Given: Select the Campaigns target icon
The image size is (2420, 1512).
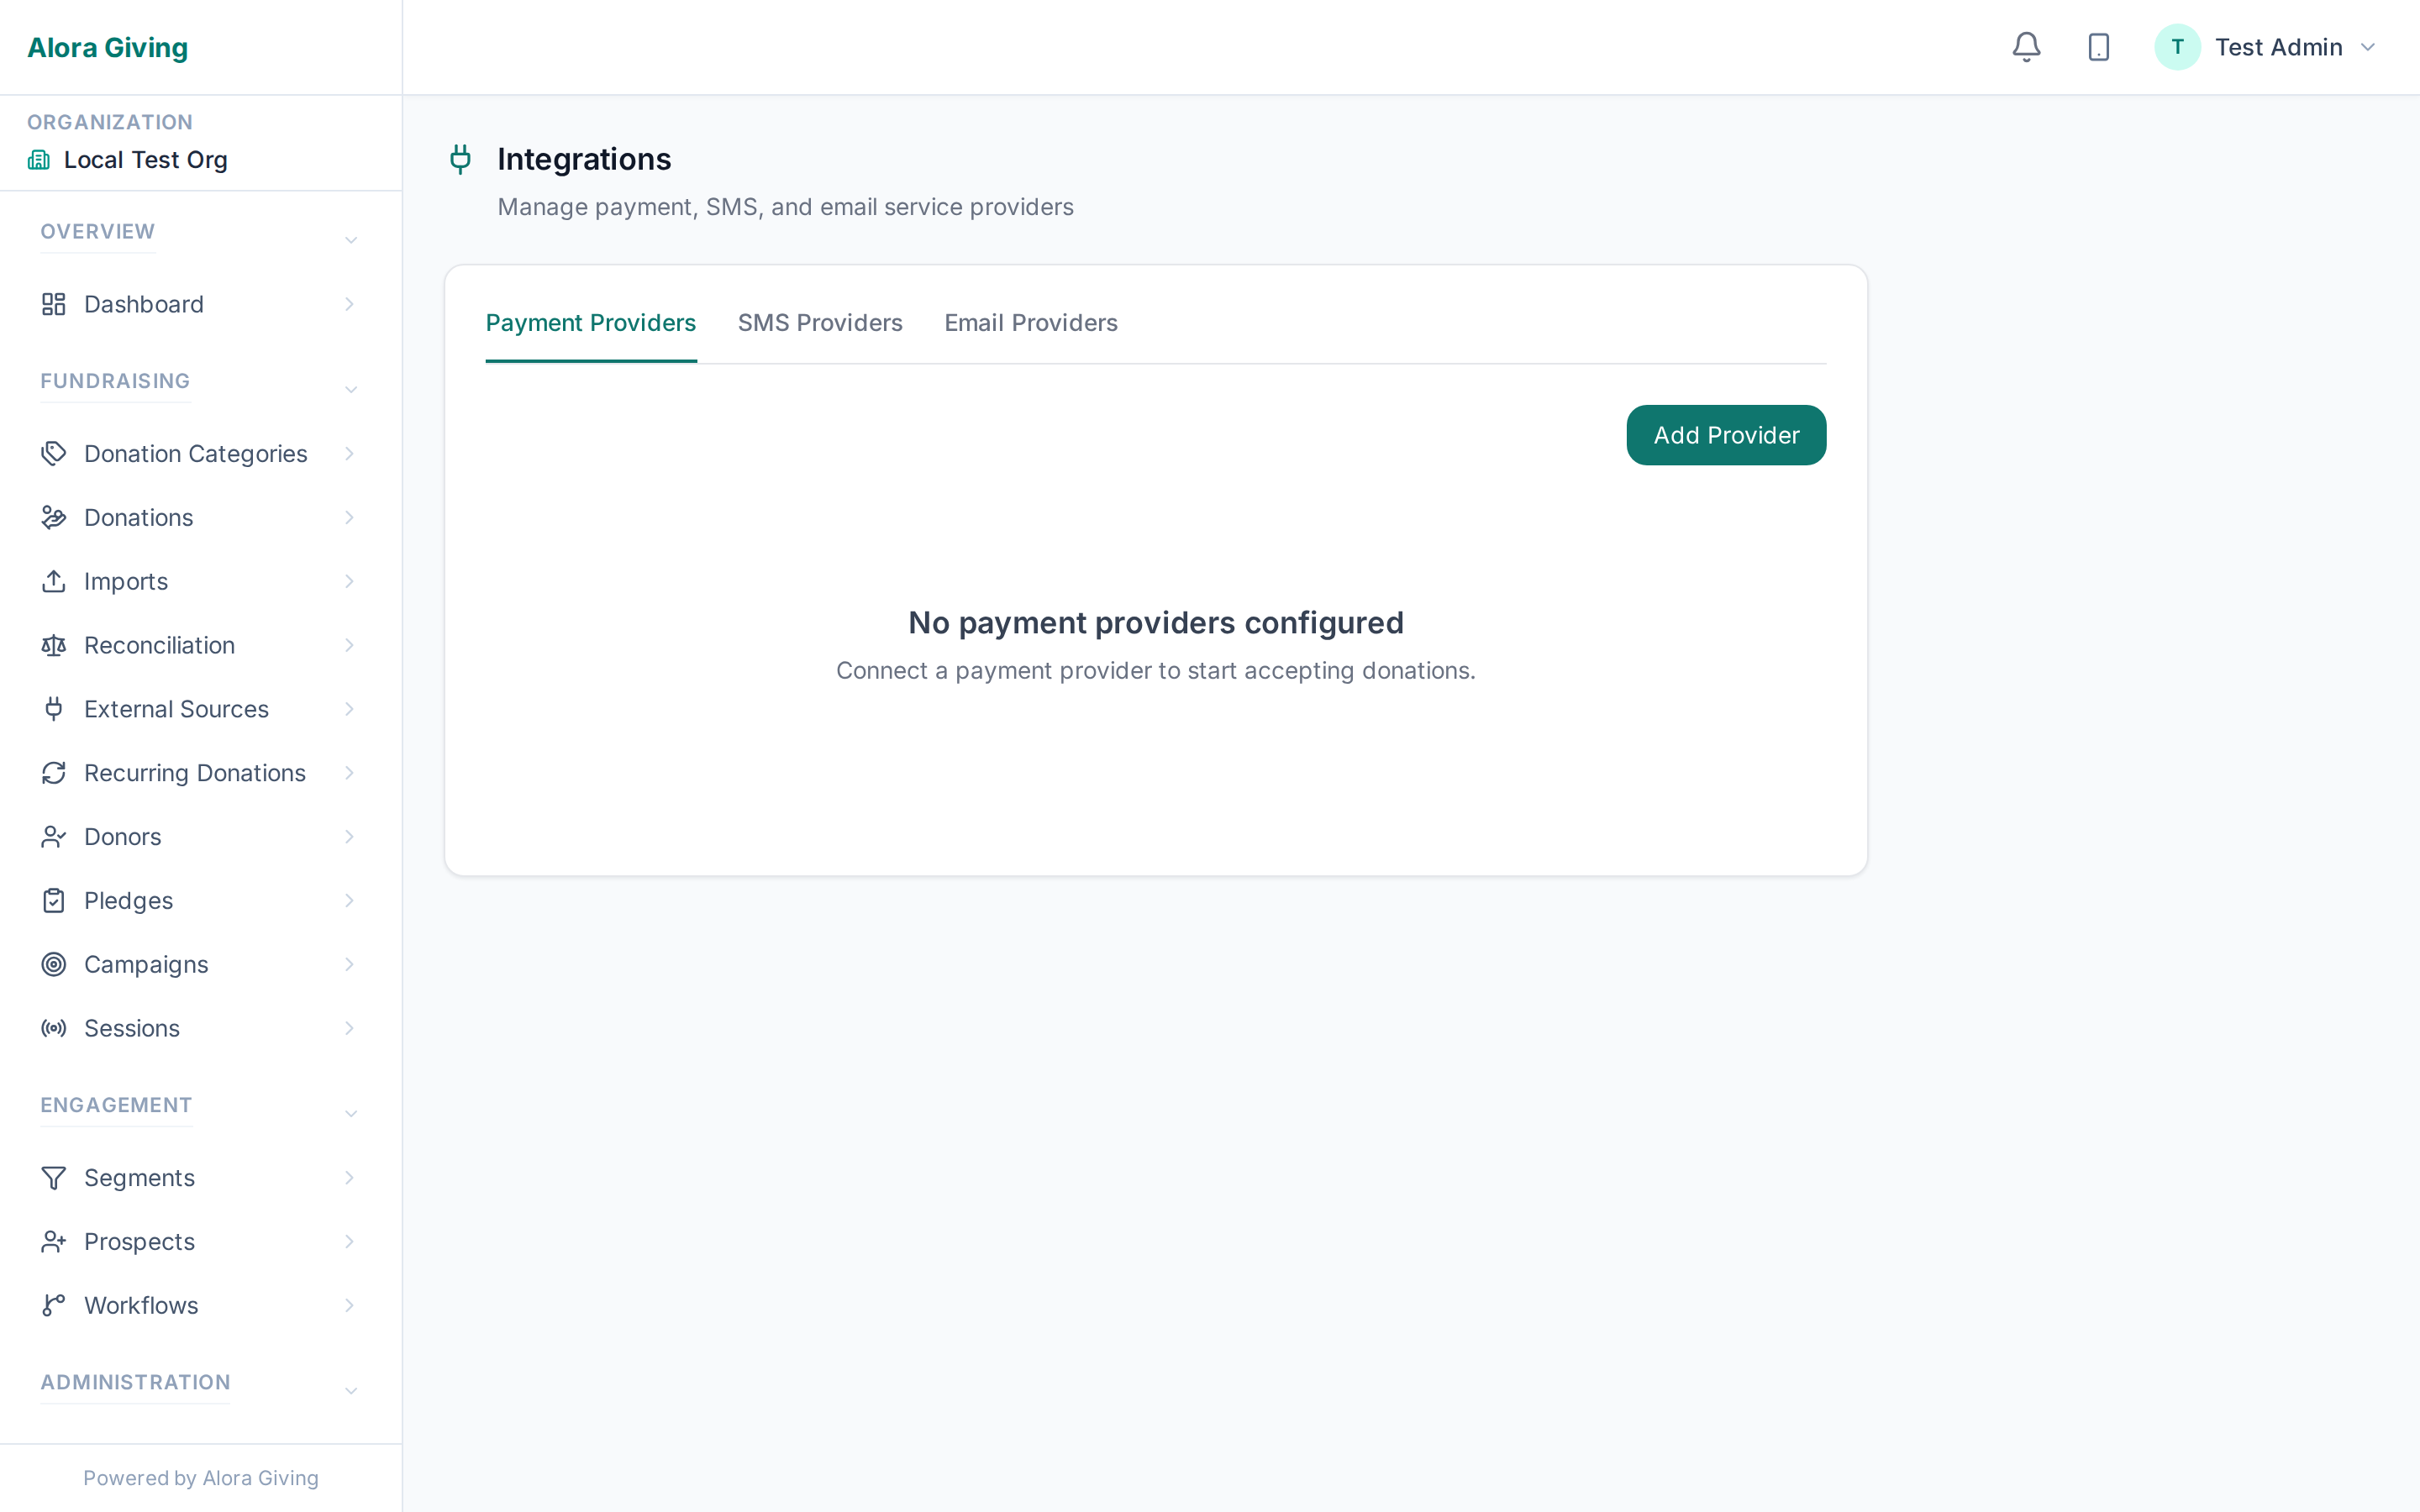Looking at the screenshot, I should click(53, 964).
